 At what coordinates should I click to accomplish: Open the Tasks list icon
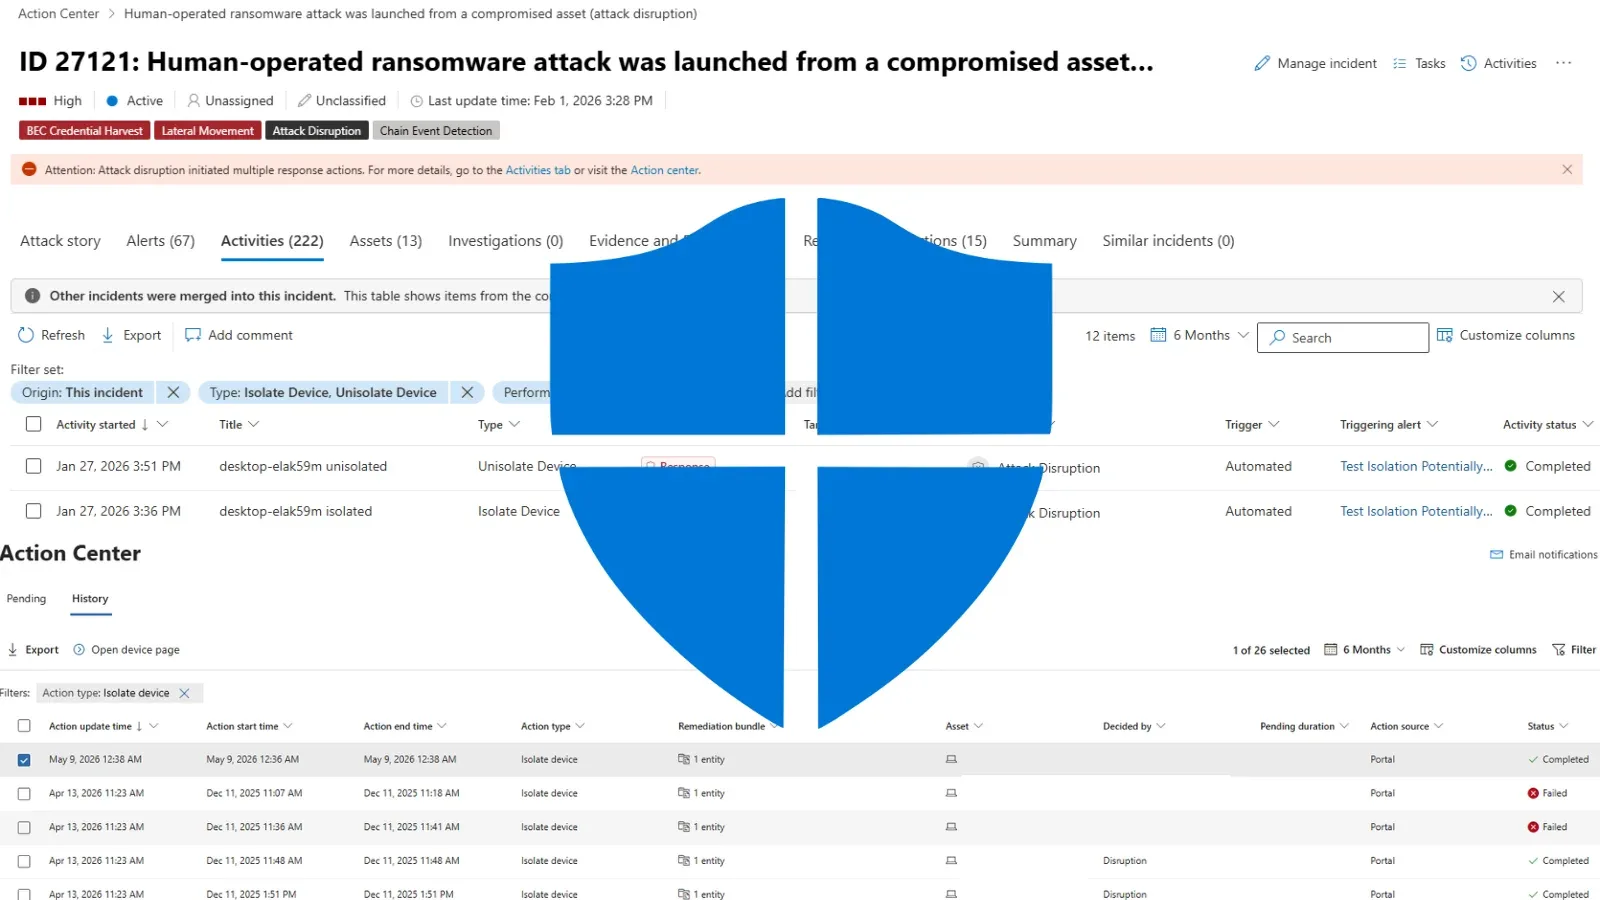pyautogui.click(x=1400, y=63)
